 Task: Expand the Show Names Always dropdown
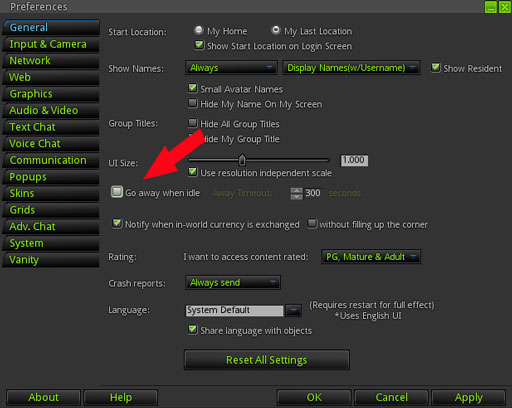tap(231, 68)
